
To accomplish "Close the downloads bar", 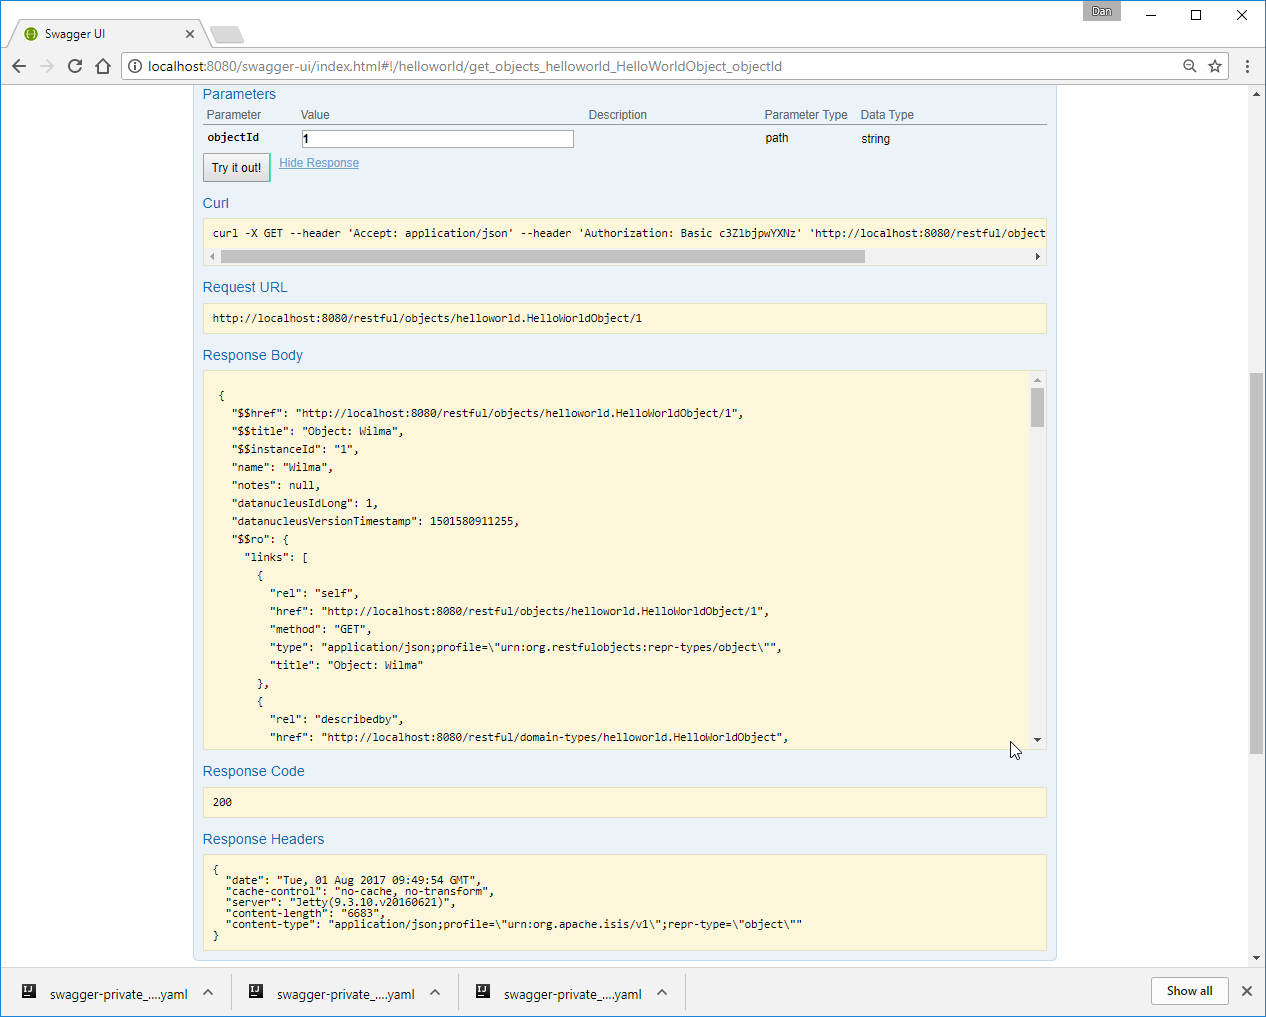I will (x=1246, y=991).
